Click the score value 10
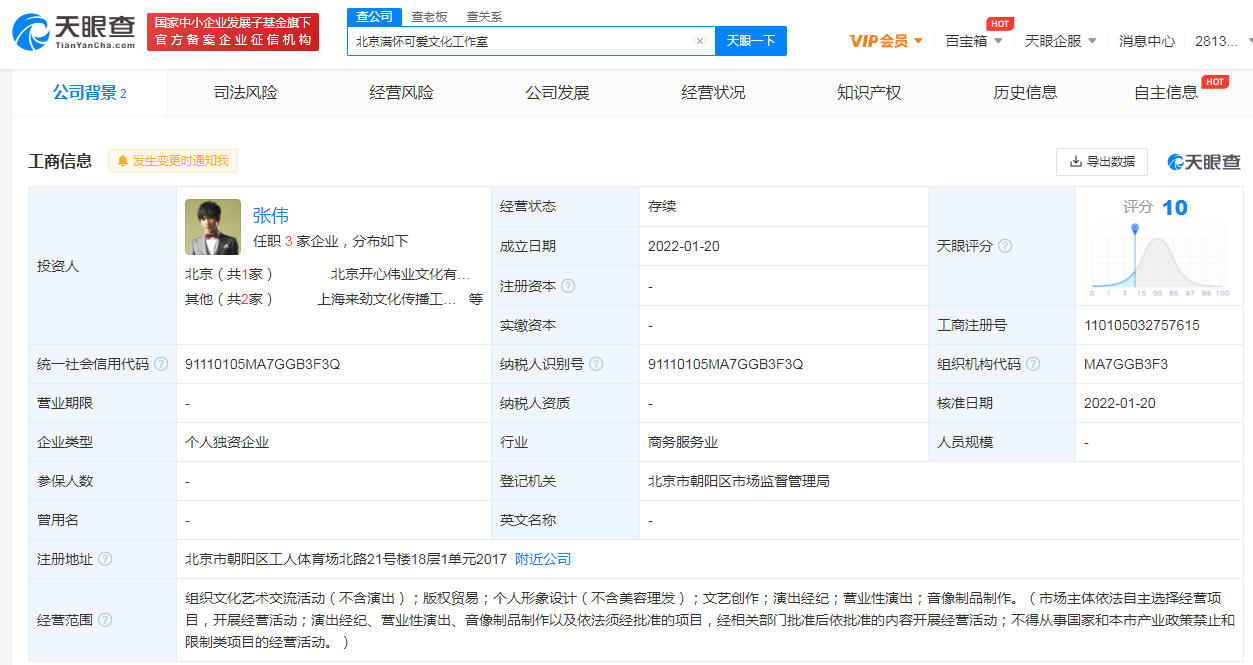 [1175, 207]
